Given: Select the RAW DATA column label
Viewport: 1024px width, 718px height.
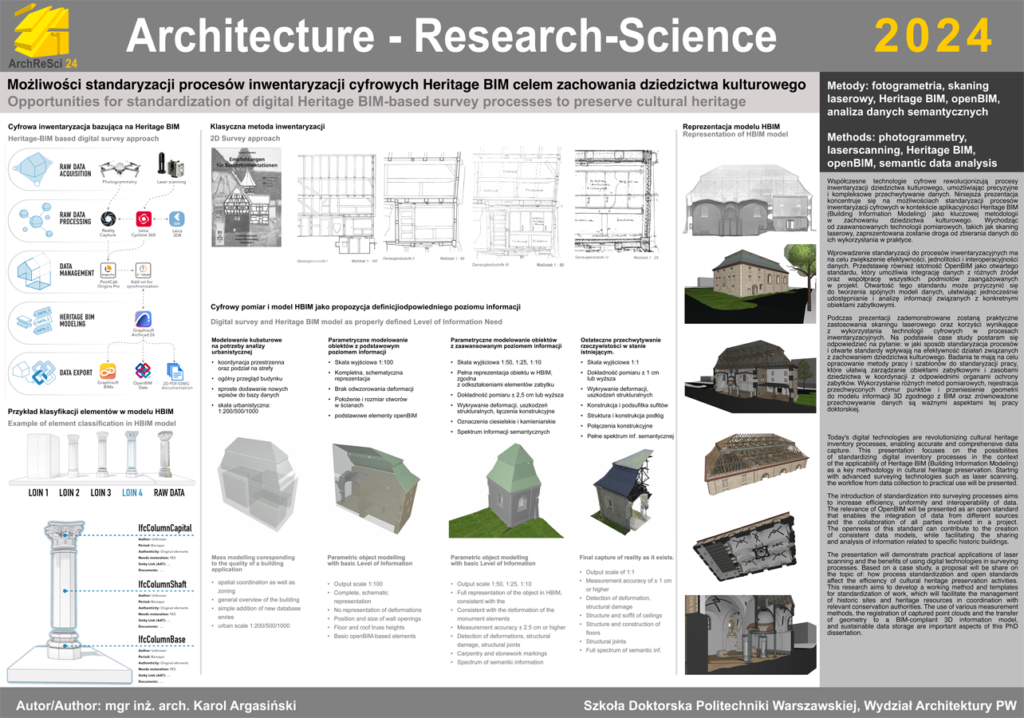Looking at the screenshot, I should point(169,493).
